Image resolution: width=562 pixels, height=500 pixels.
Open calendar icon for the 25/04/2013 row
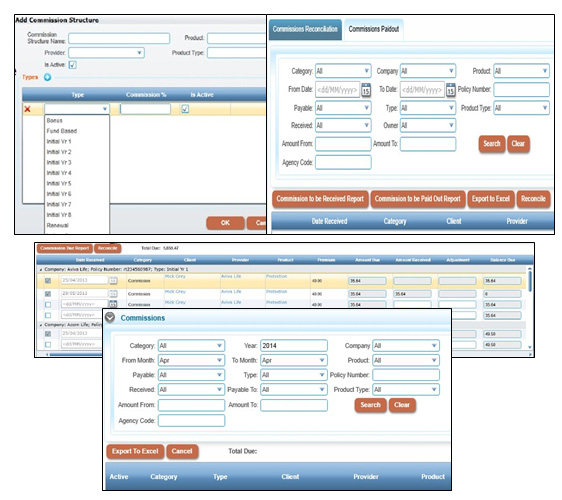click(x=113, y=280)
